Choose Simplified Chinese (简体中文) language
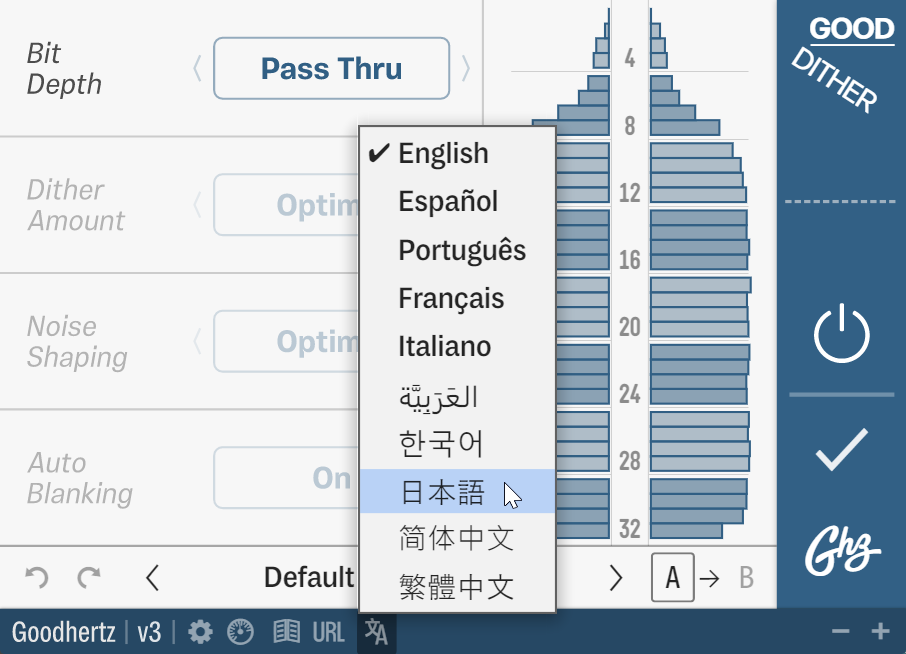906x654 pixels. click(457, 538)
